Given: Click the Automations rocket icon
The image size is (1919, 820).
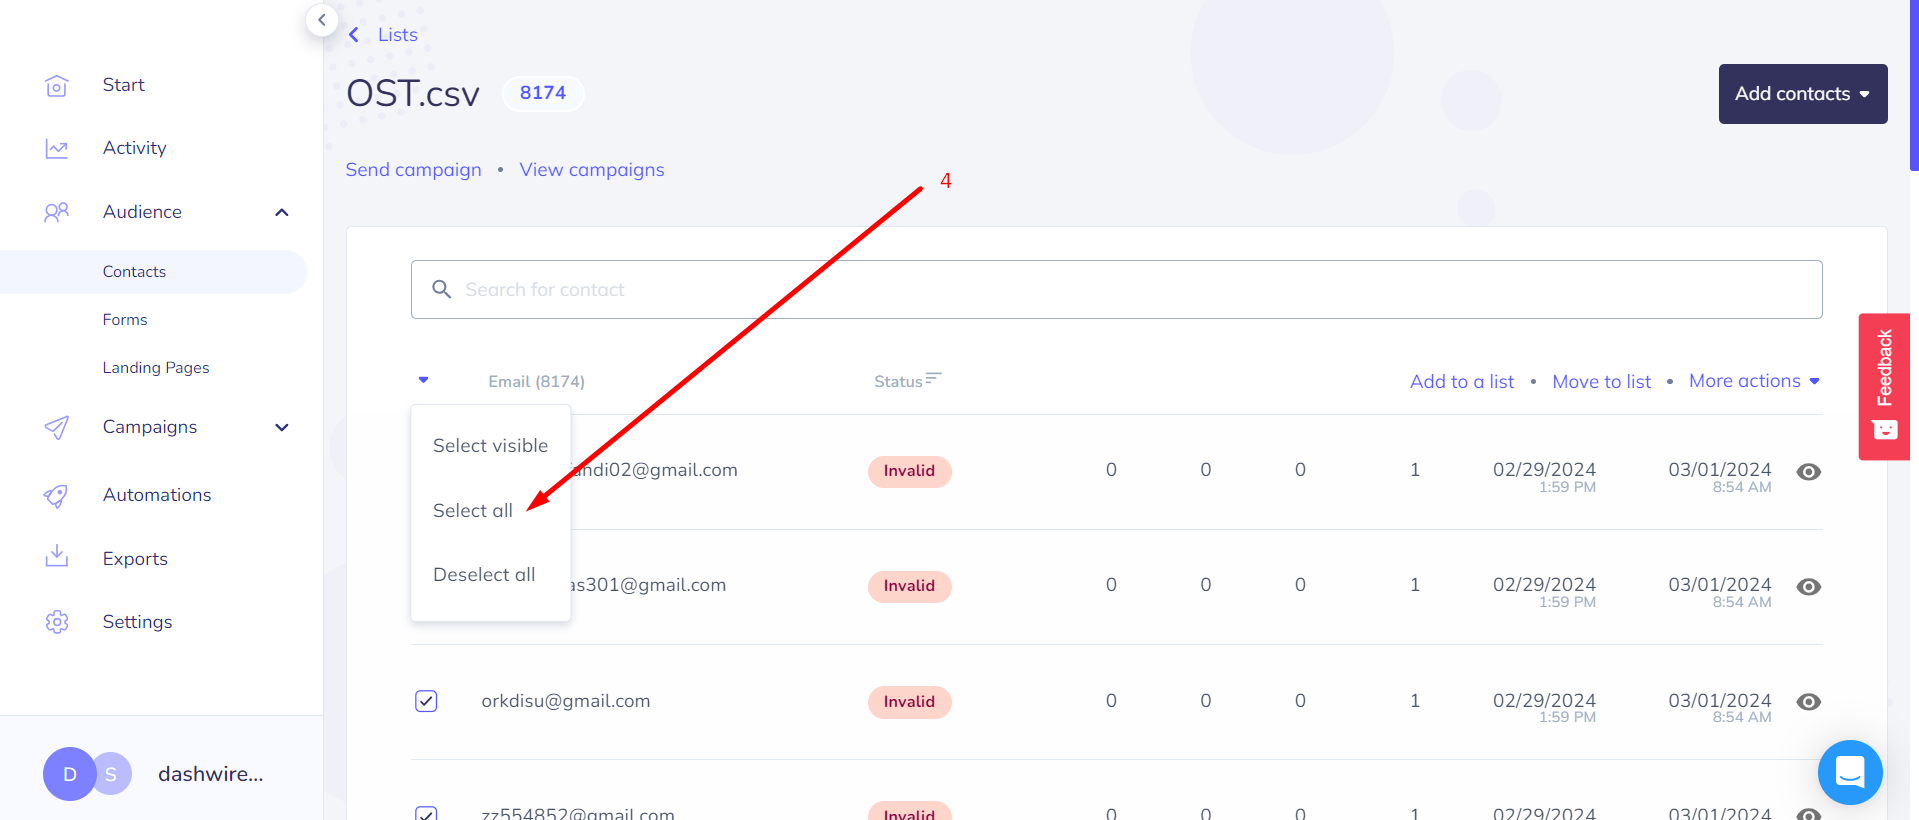Looking at the screenshot, I should pos(57,496).
